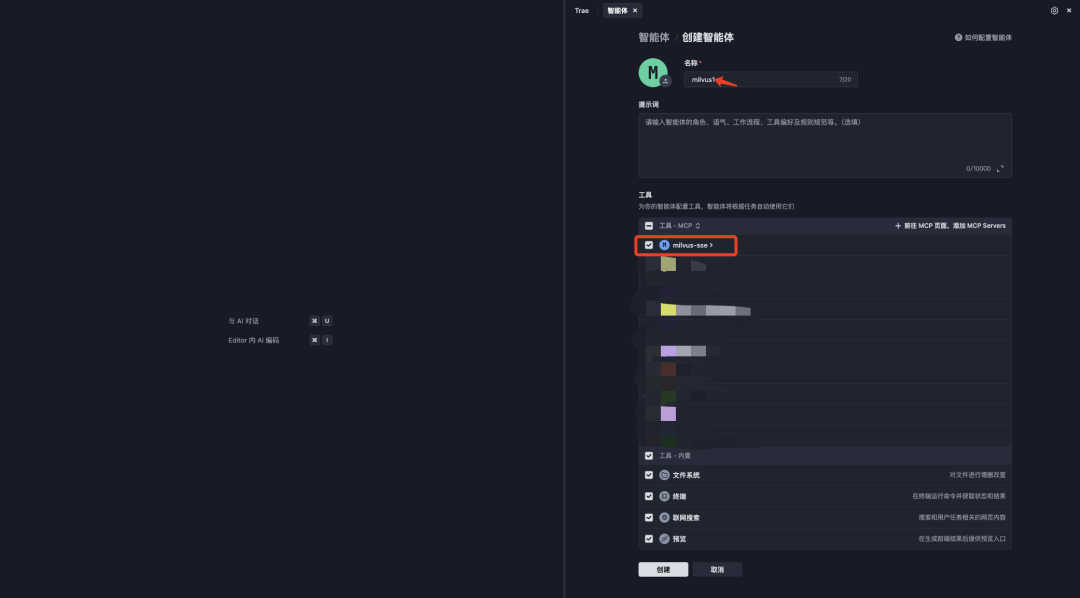1080x598 pixels.
Task: Uncheck the 工具 - 内置 section checkbox
Action: click(x=648, y=455)
